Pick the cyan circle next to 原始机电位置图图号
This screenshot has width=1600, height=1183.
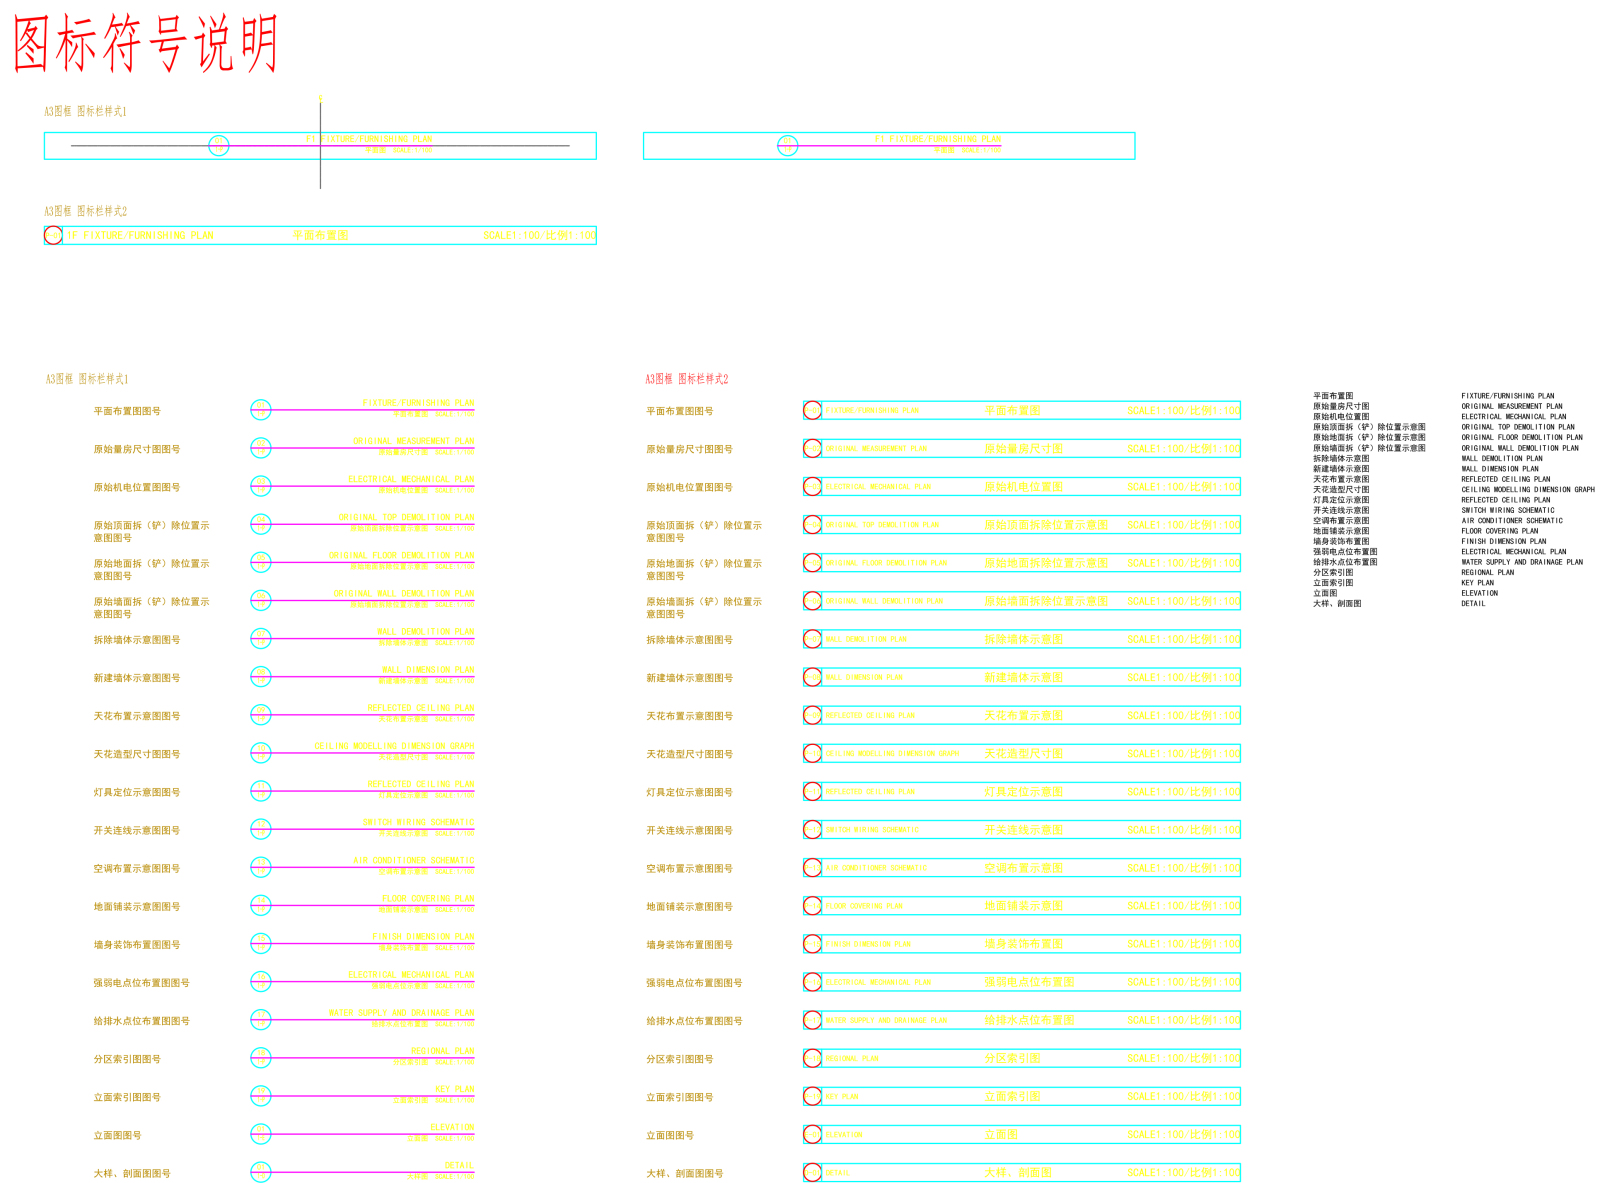261,486
